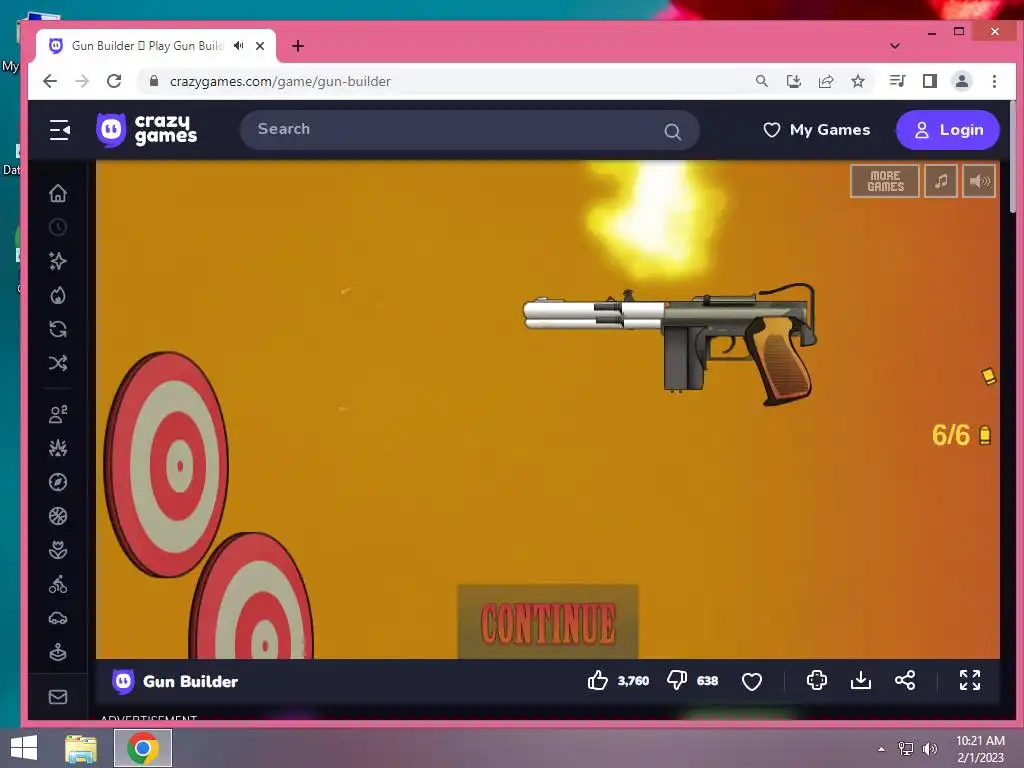Open network status tray icon
This screenshot has width=1024, height=768.
[x=906, y=749]
